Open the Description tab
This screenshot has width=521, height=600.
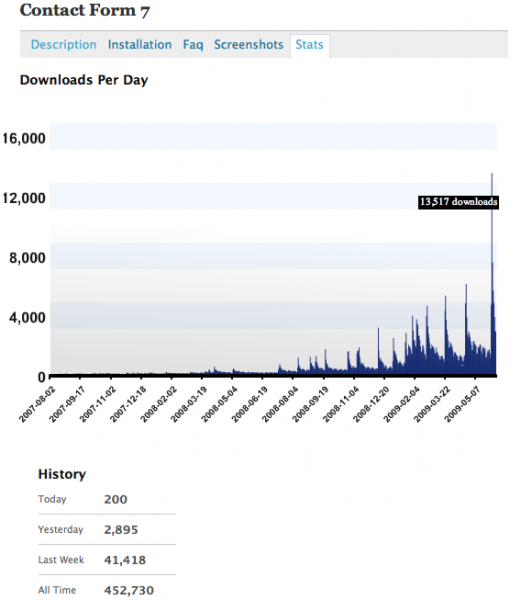(63, 45)
